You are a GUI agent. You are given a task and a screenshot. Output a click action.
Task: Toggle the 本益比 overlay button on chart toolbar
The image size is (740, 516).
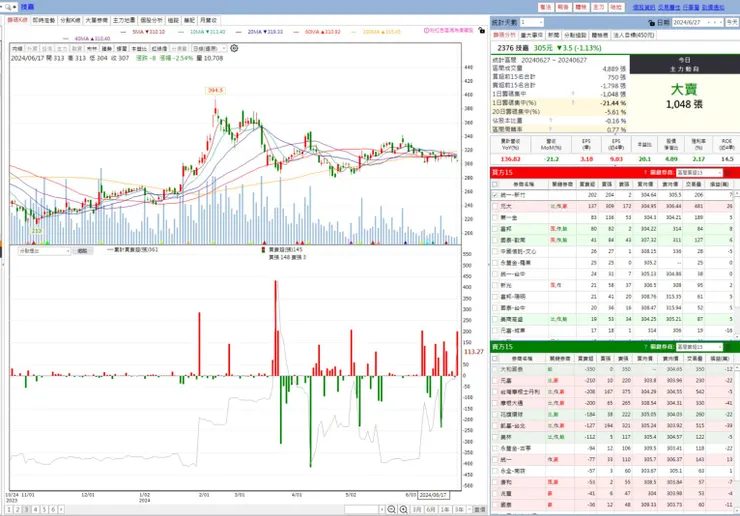pos(138,49)
